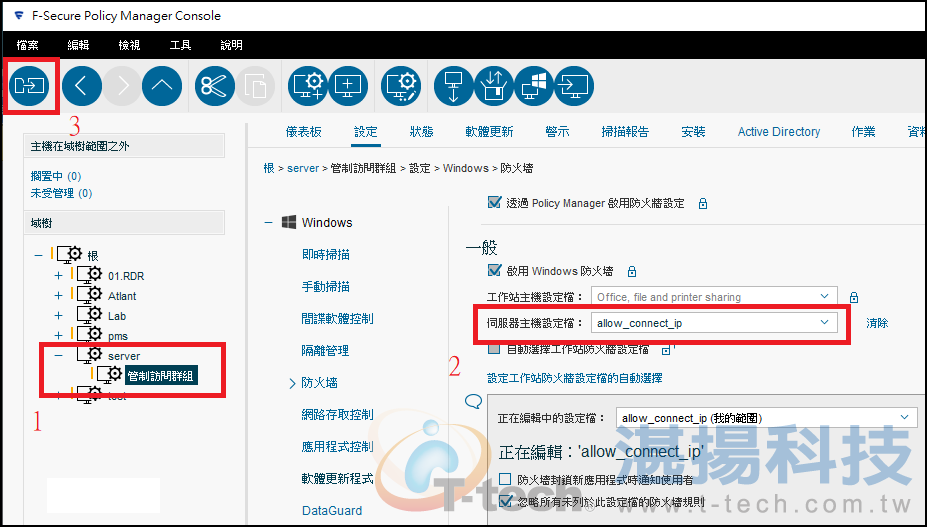Open 間諜軟體控制 settings page
The width and height of the screenshot is (927, 527).
(338, 318)
